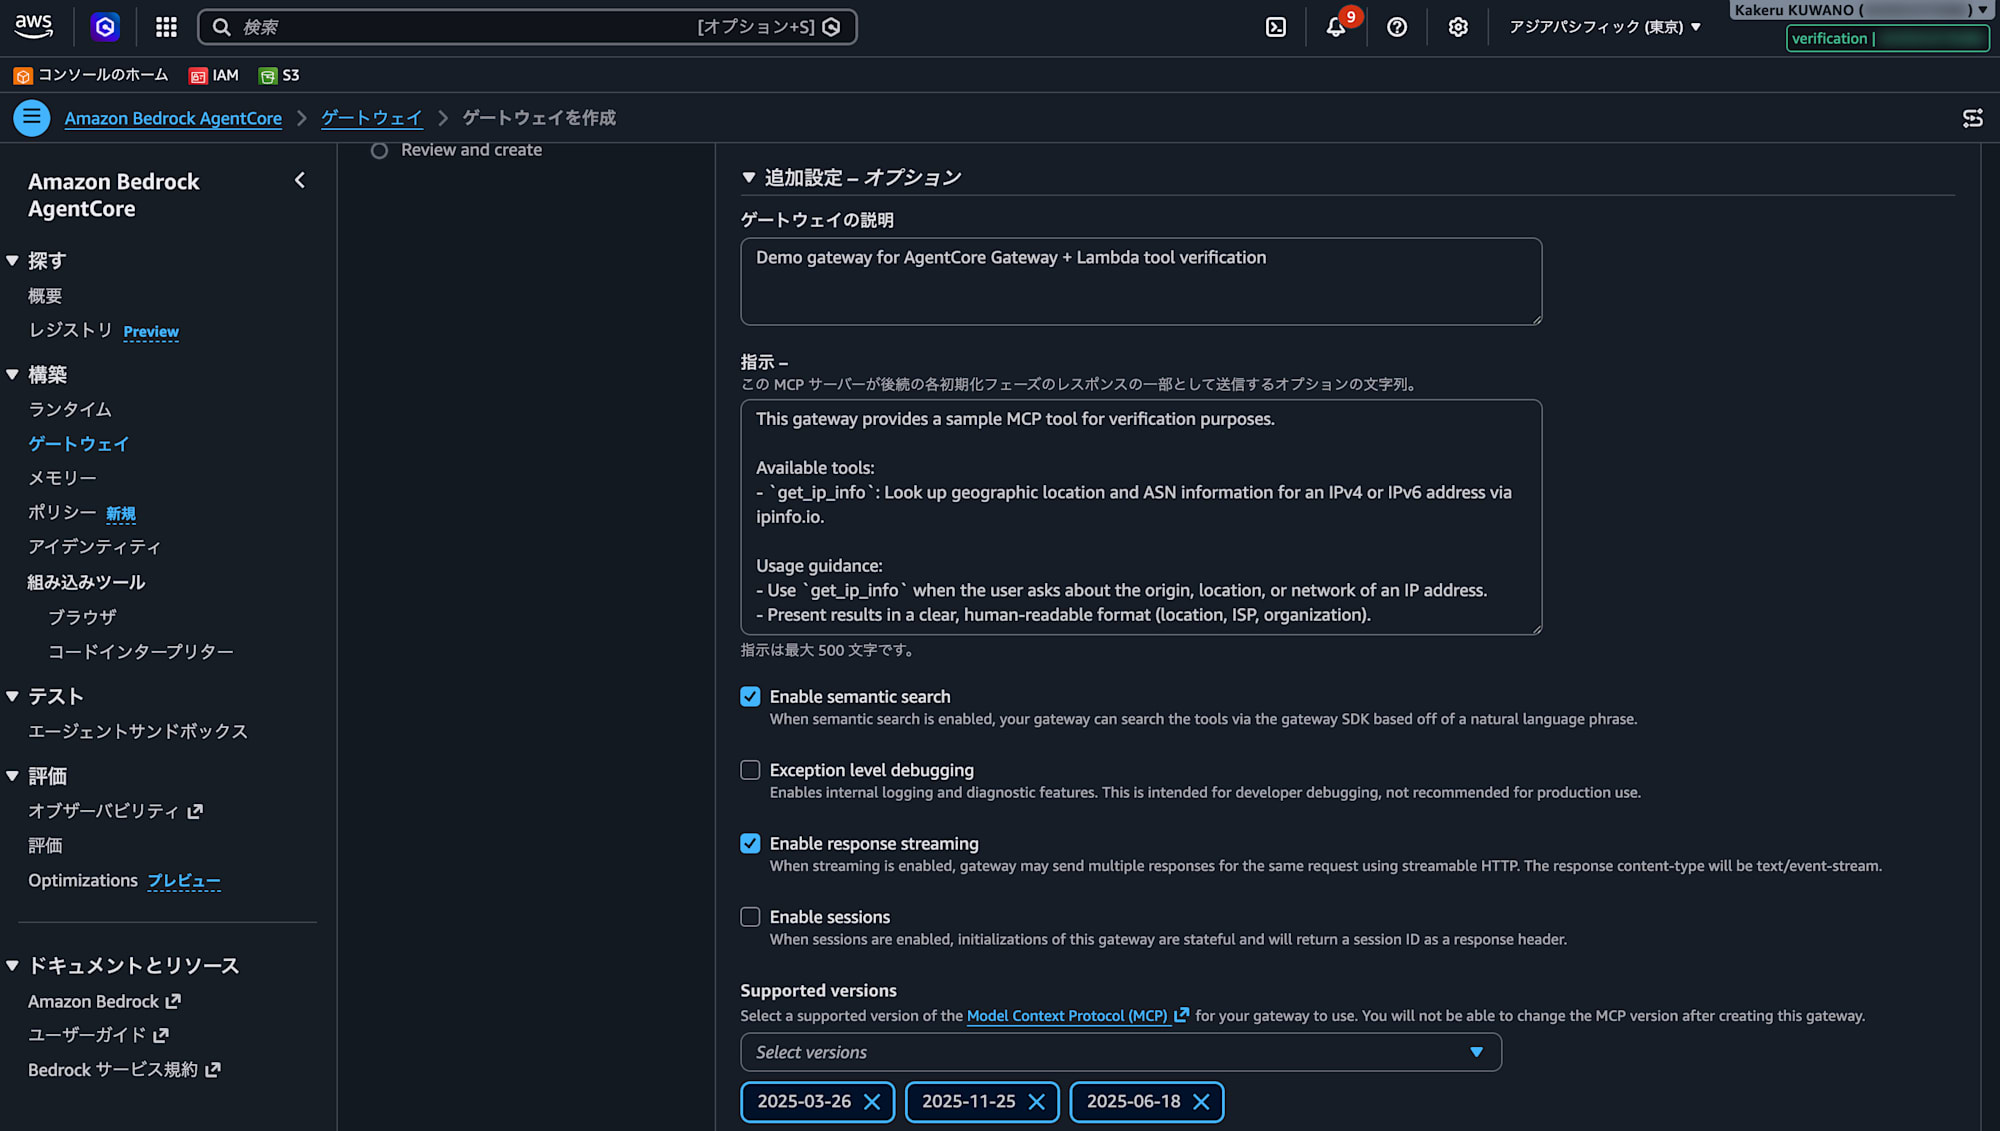This screenshot has width=2000, height=1131.
Task: Open the preferences icon at the breadcrumb right
Action: [1972, 118]
